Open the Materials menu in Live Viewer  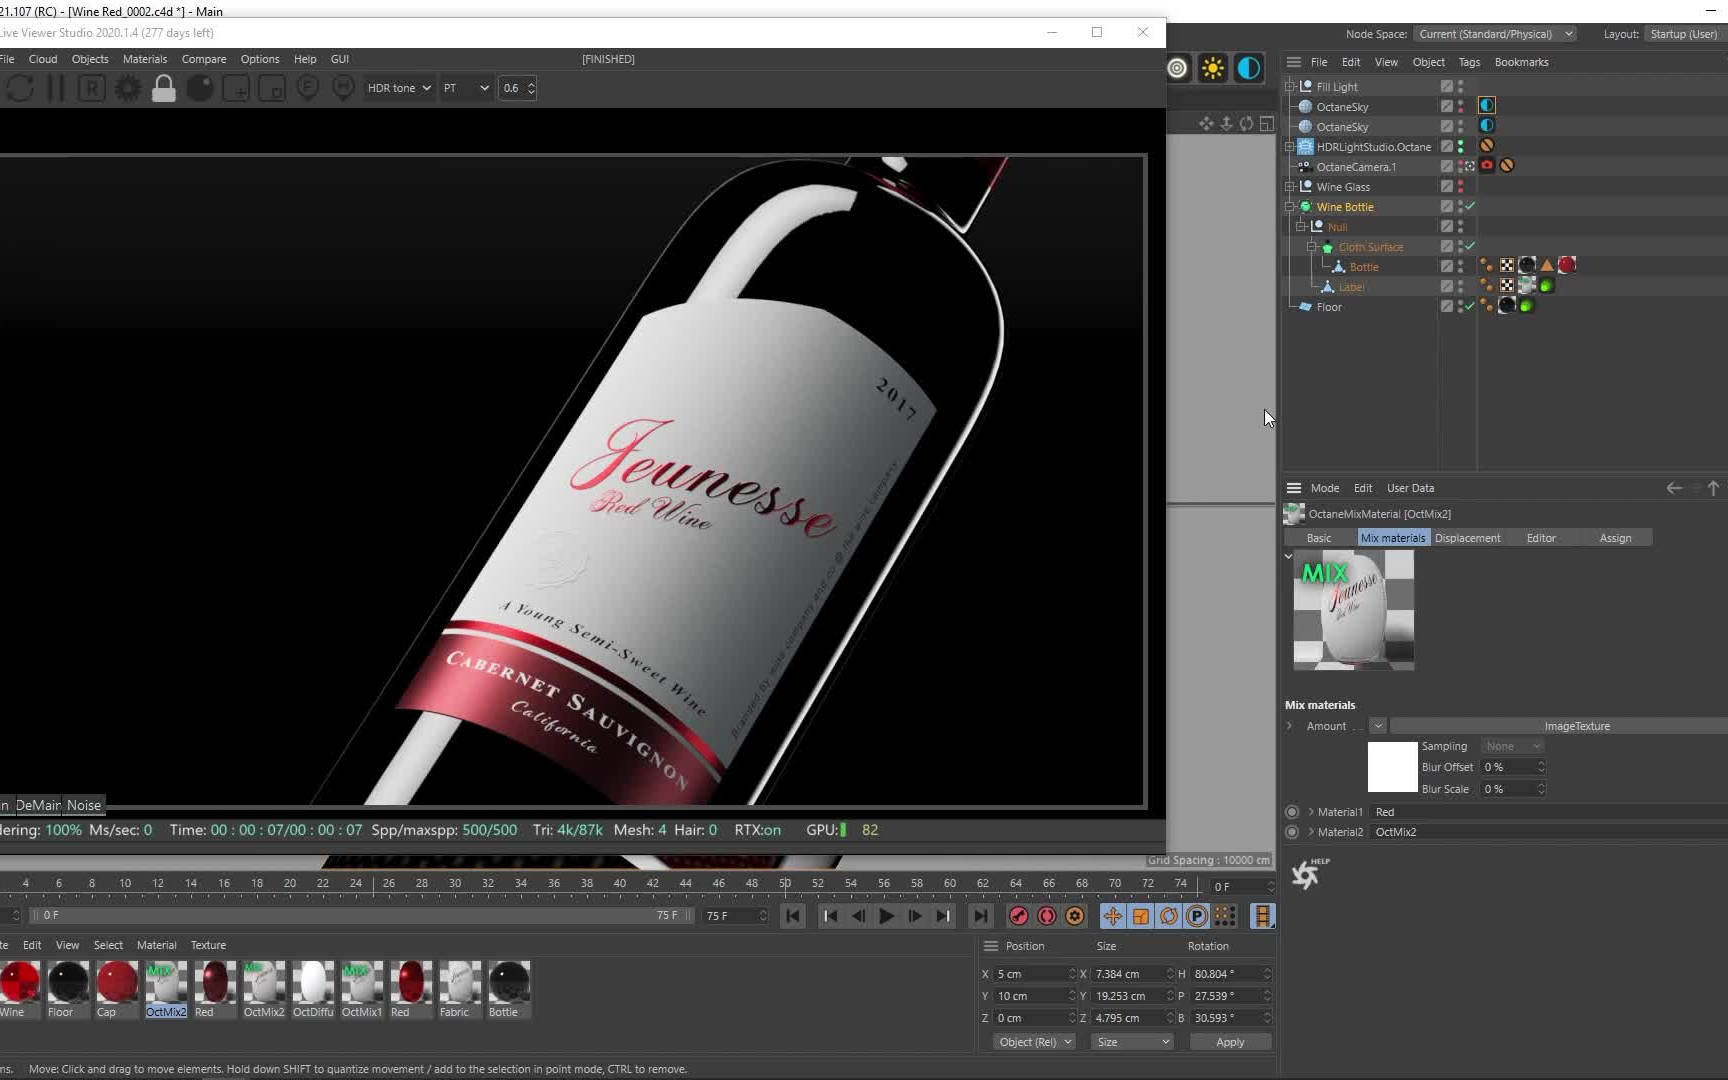point(145,59)
